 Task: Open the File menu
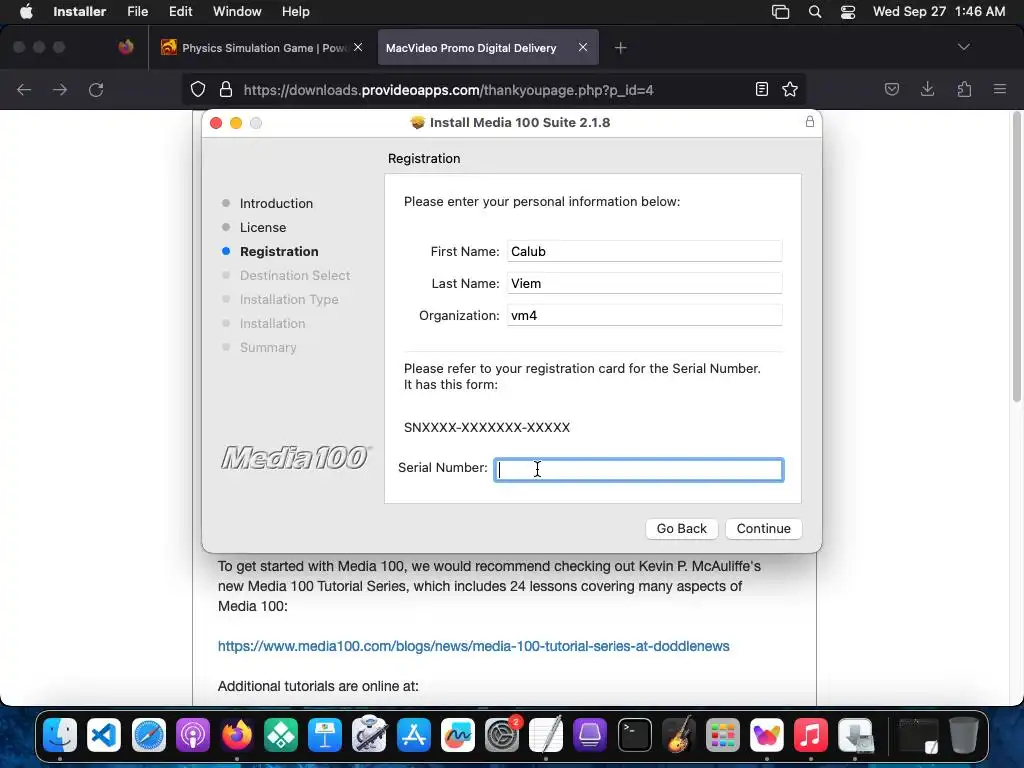137,12
